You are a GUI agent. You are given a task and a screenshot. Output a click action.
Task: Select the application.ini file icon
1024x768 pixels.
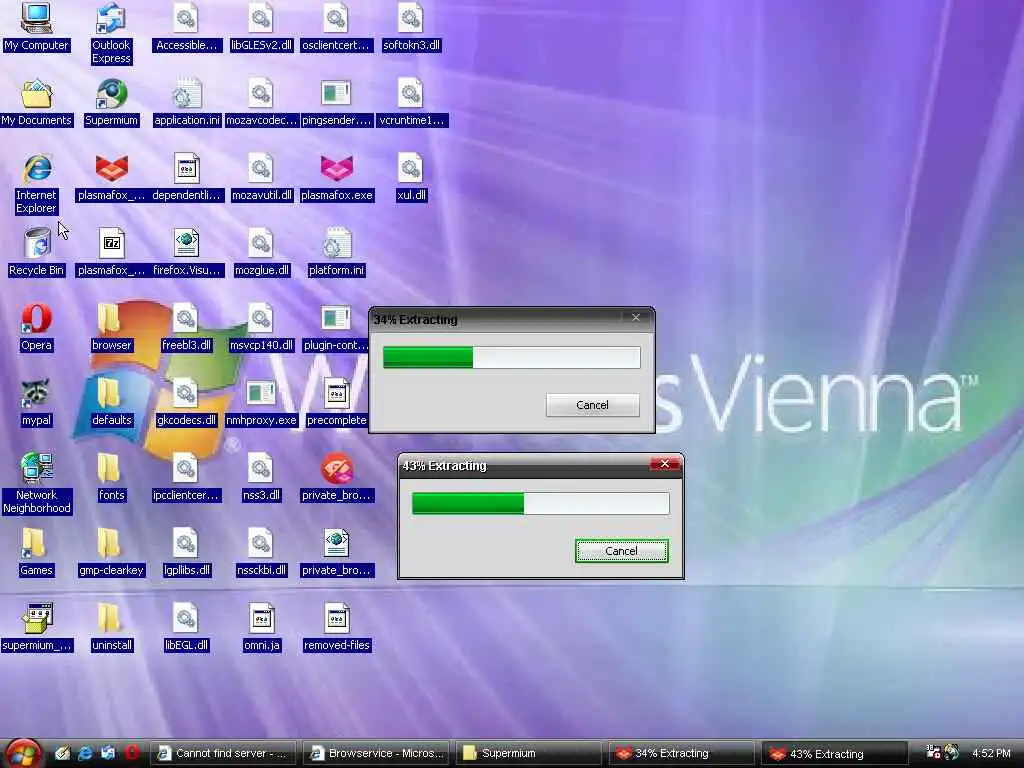[186, 94]
